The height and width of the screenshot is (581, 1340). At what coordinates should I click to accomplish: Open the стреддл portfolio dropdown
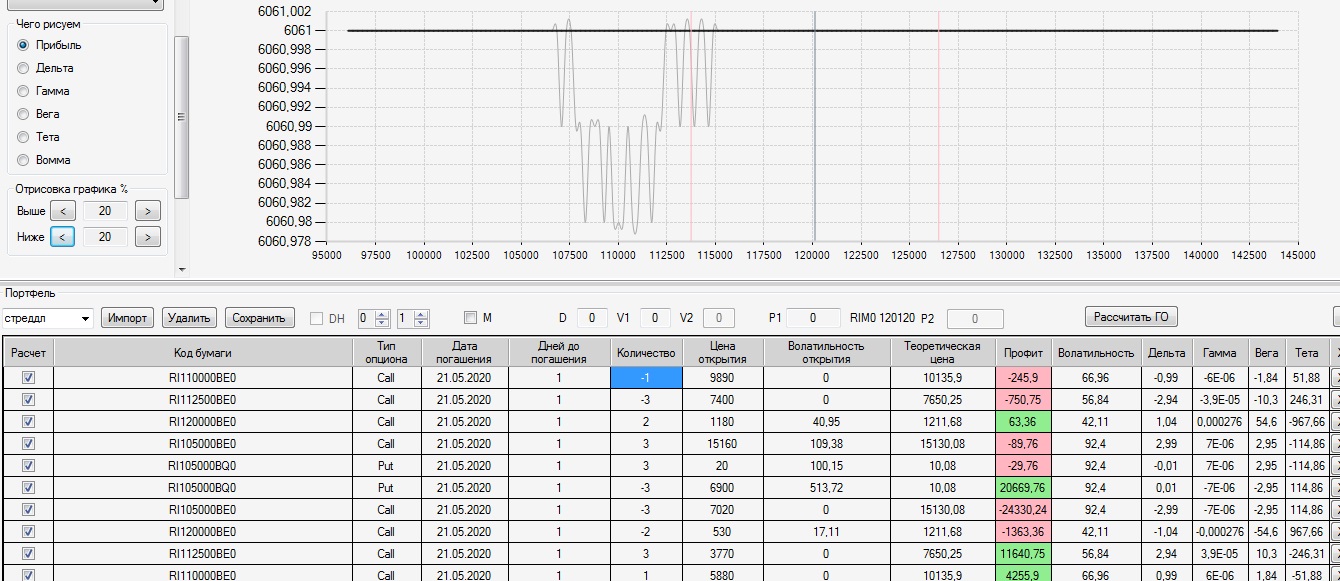click(x=85, y=319)
